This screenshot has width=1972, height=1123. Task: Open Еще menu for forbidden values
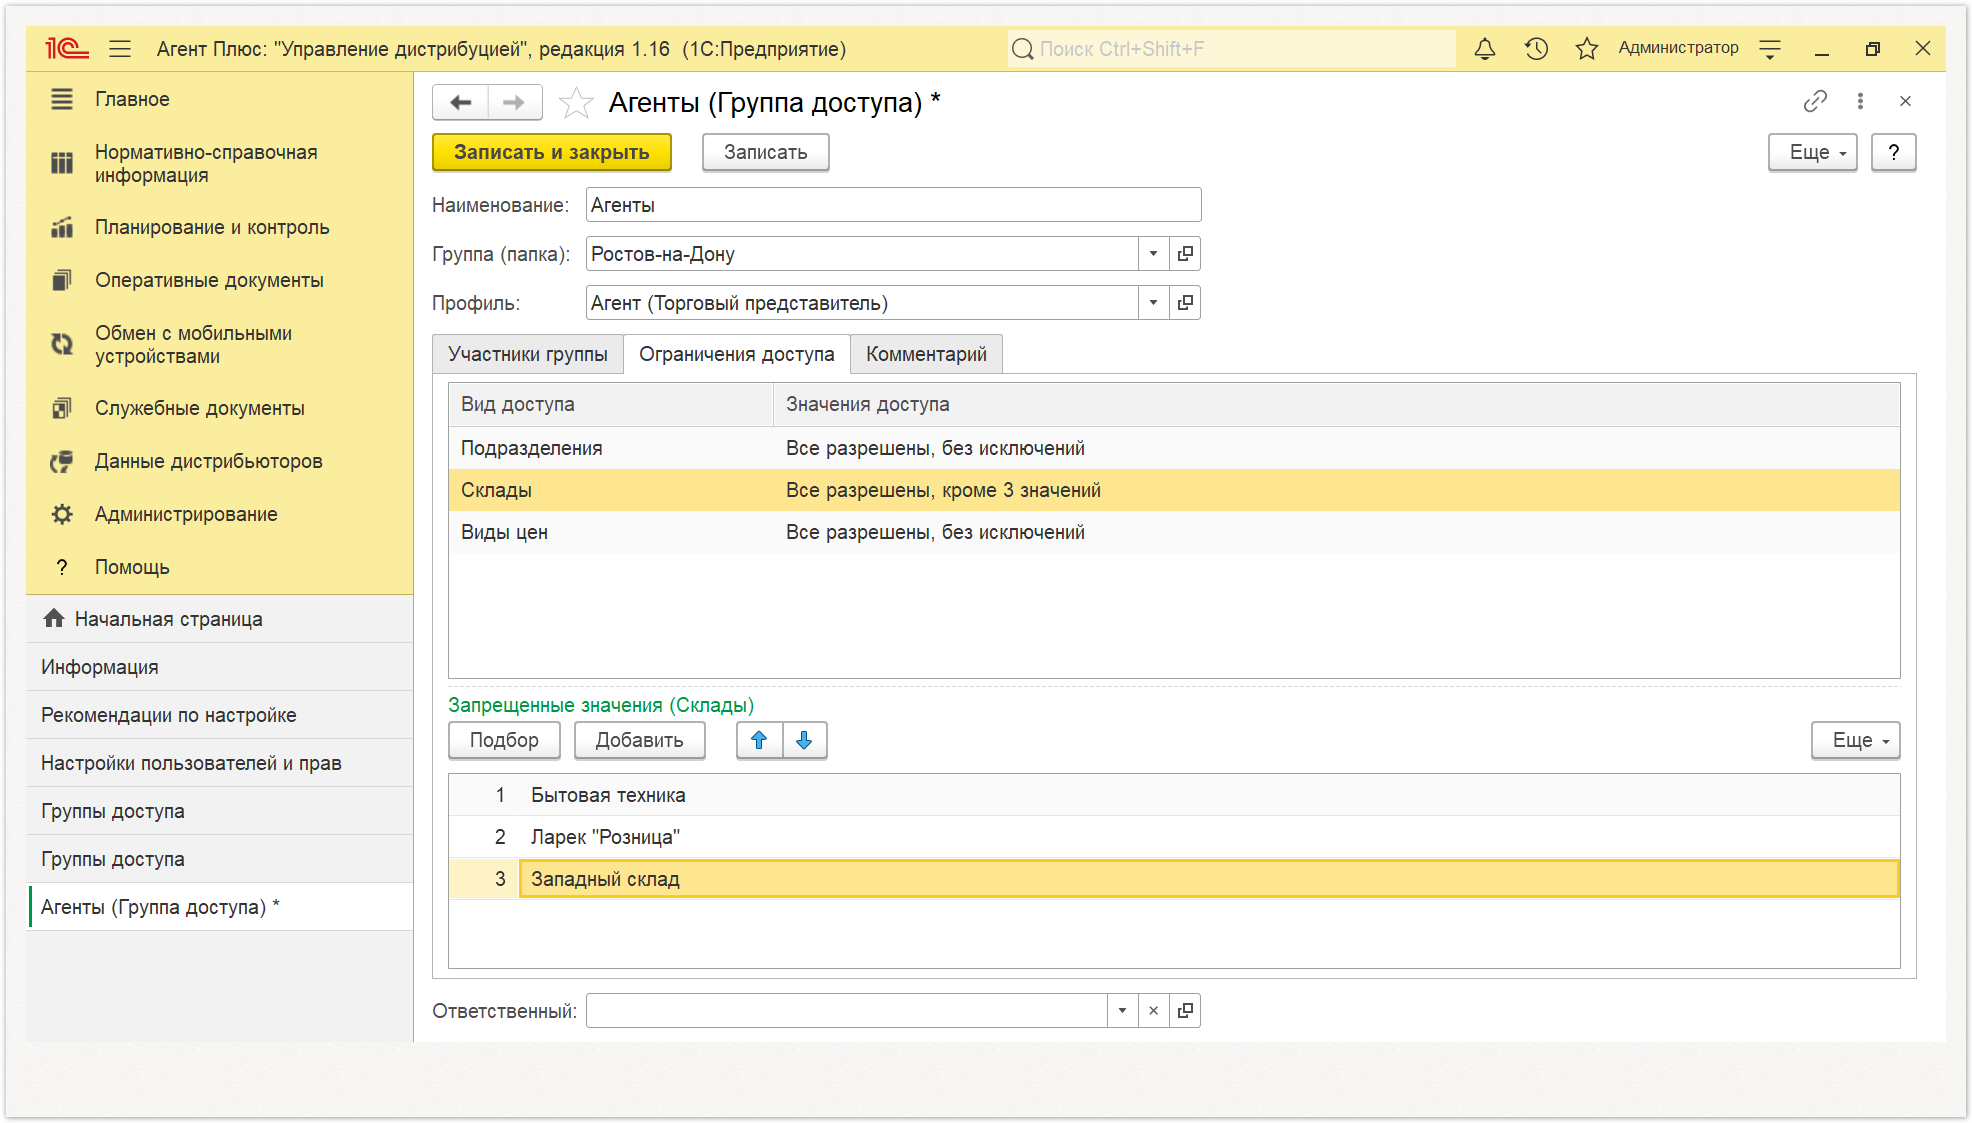pos(1855,740)
